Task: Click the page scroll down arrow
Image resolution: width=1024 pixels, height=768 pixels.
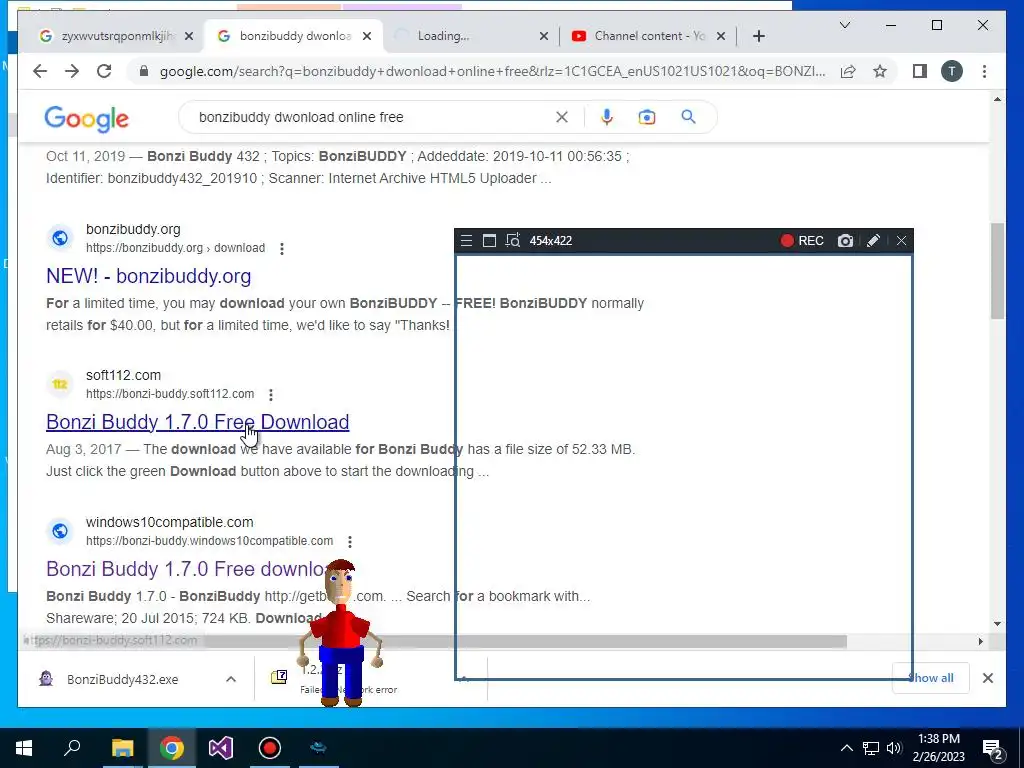Action: point(997,624)
